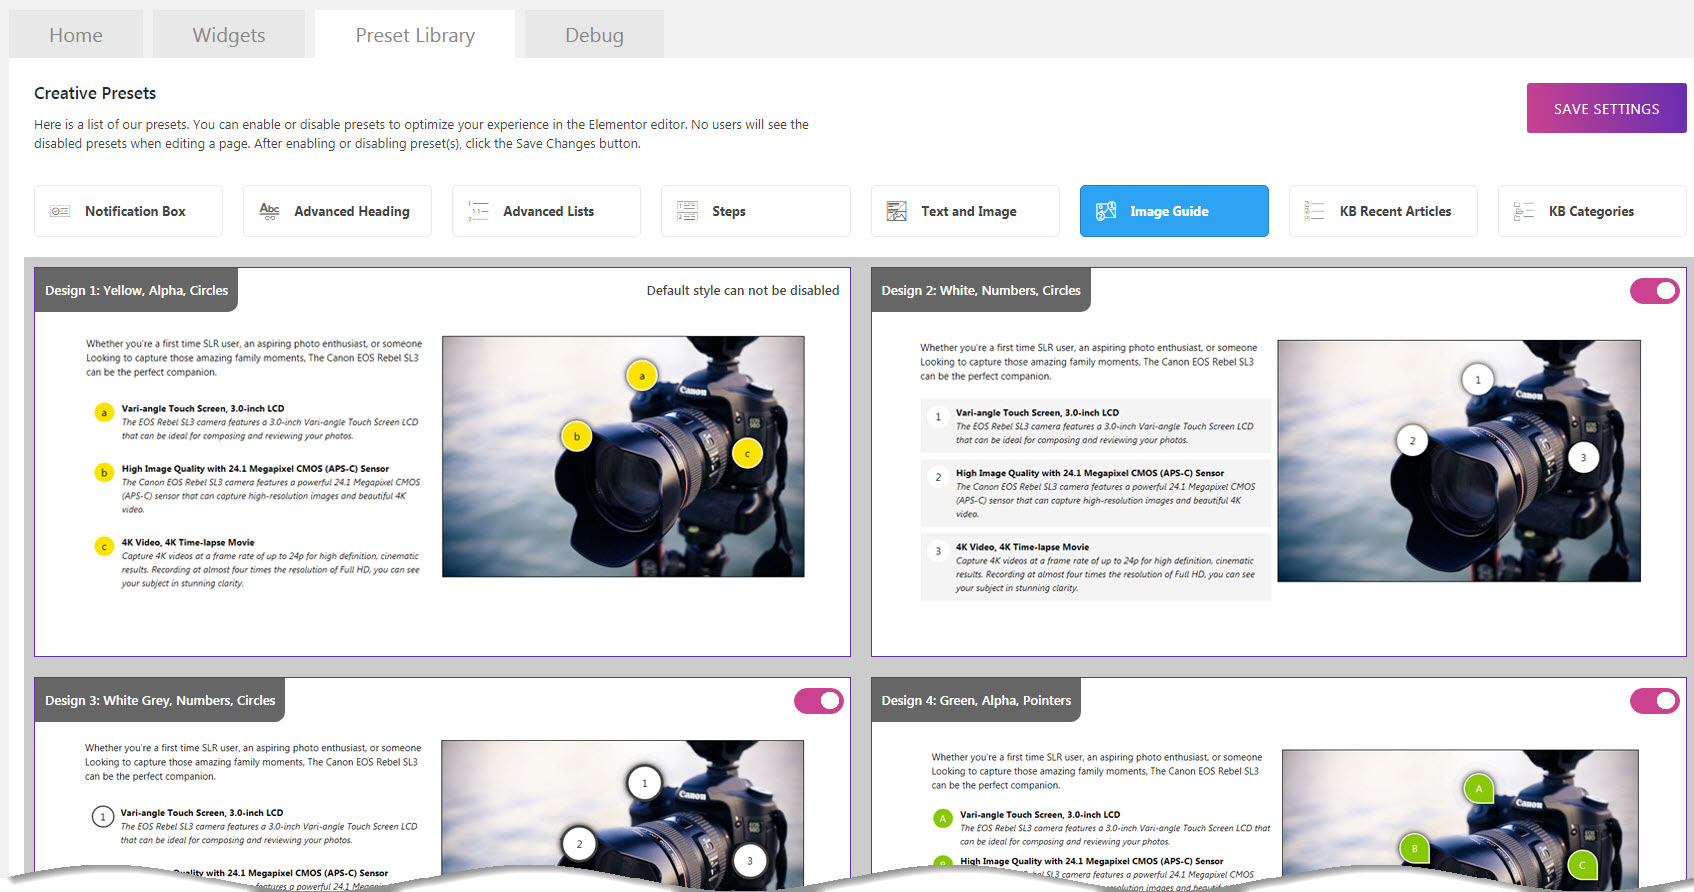Open KB Categories presets
Image resolution: width=1694 pixels, height=892 pixels.
click(x=1592, y=211)
